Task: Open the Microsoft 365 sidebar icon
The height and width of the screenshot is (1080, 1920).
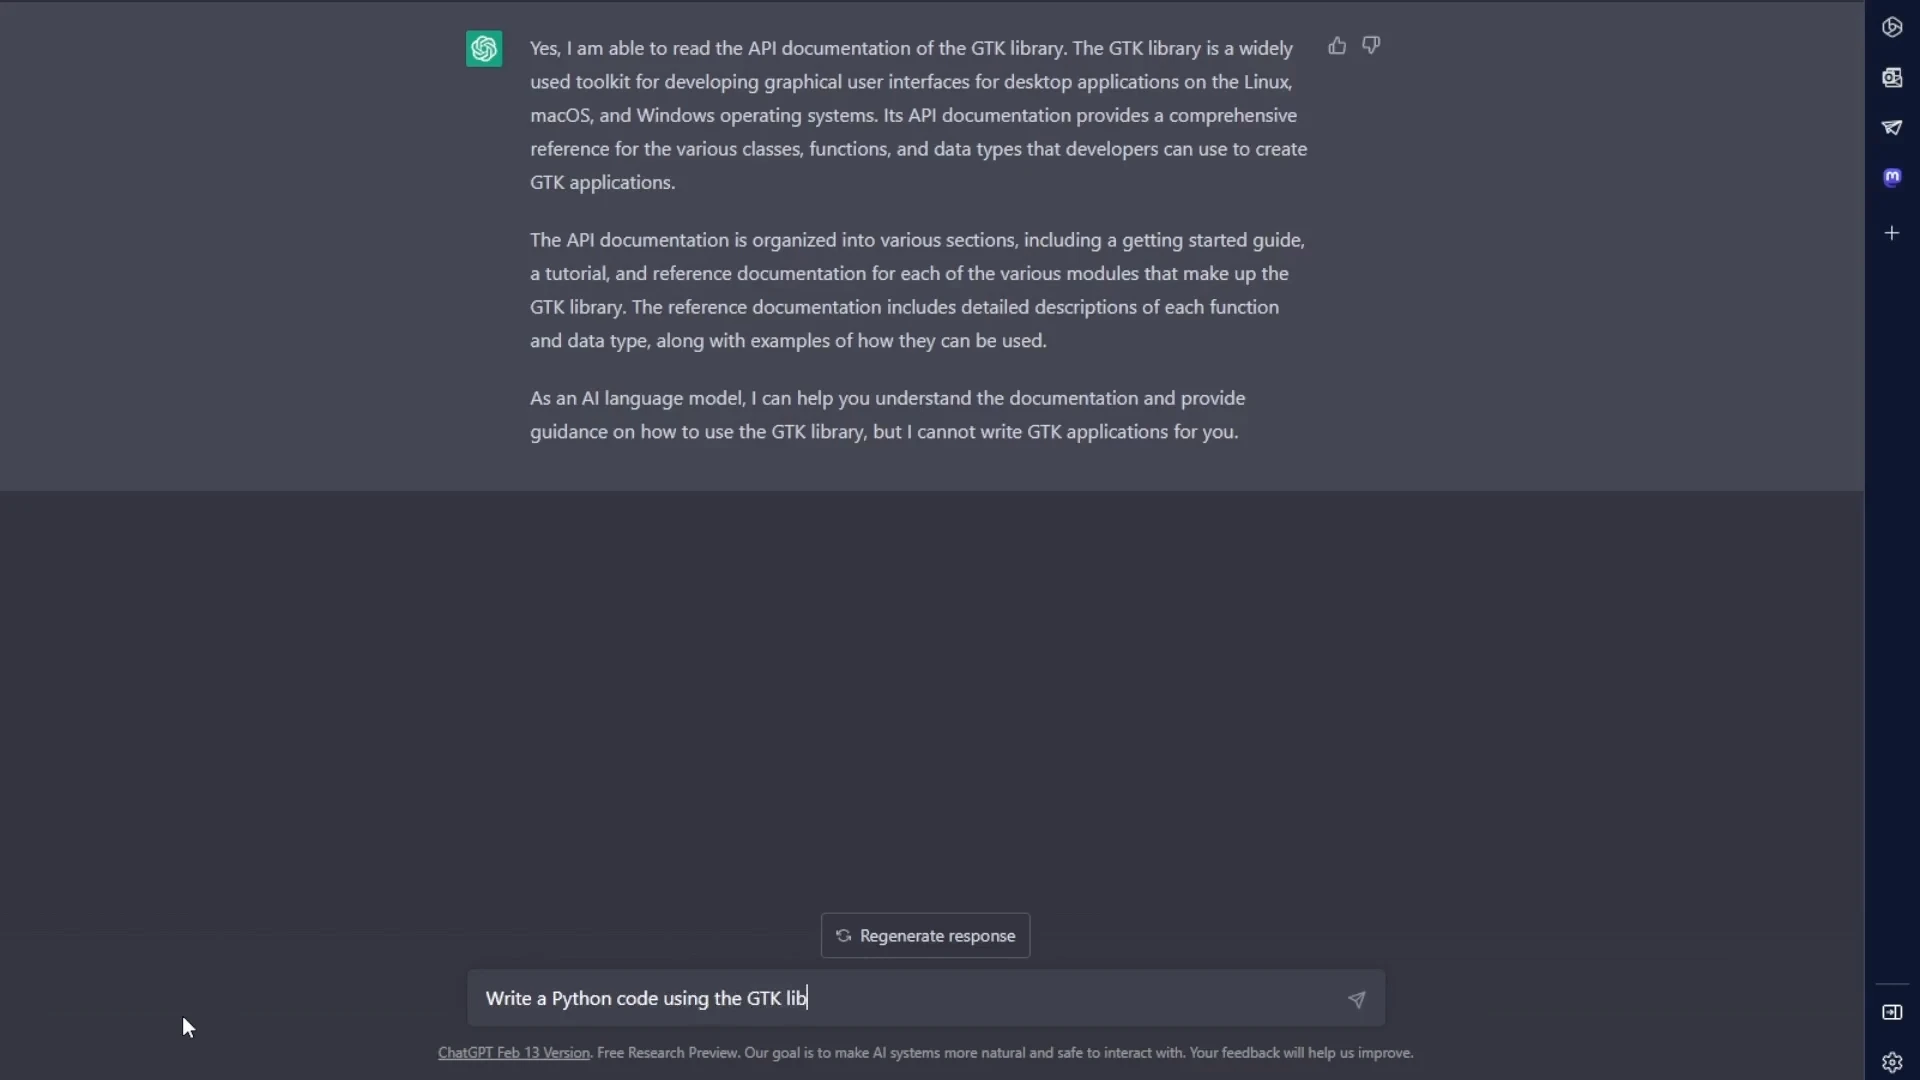Action: pyautogui.click(x=1892, y=27)
